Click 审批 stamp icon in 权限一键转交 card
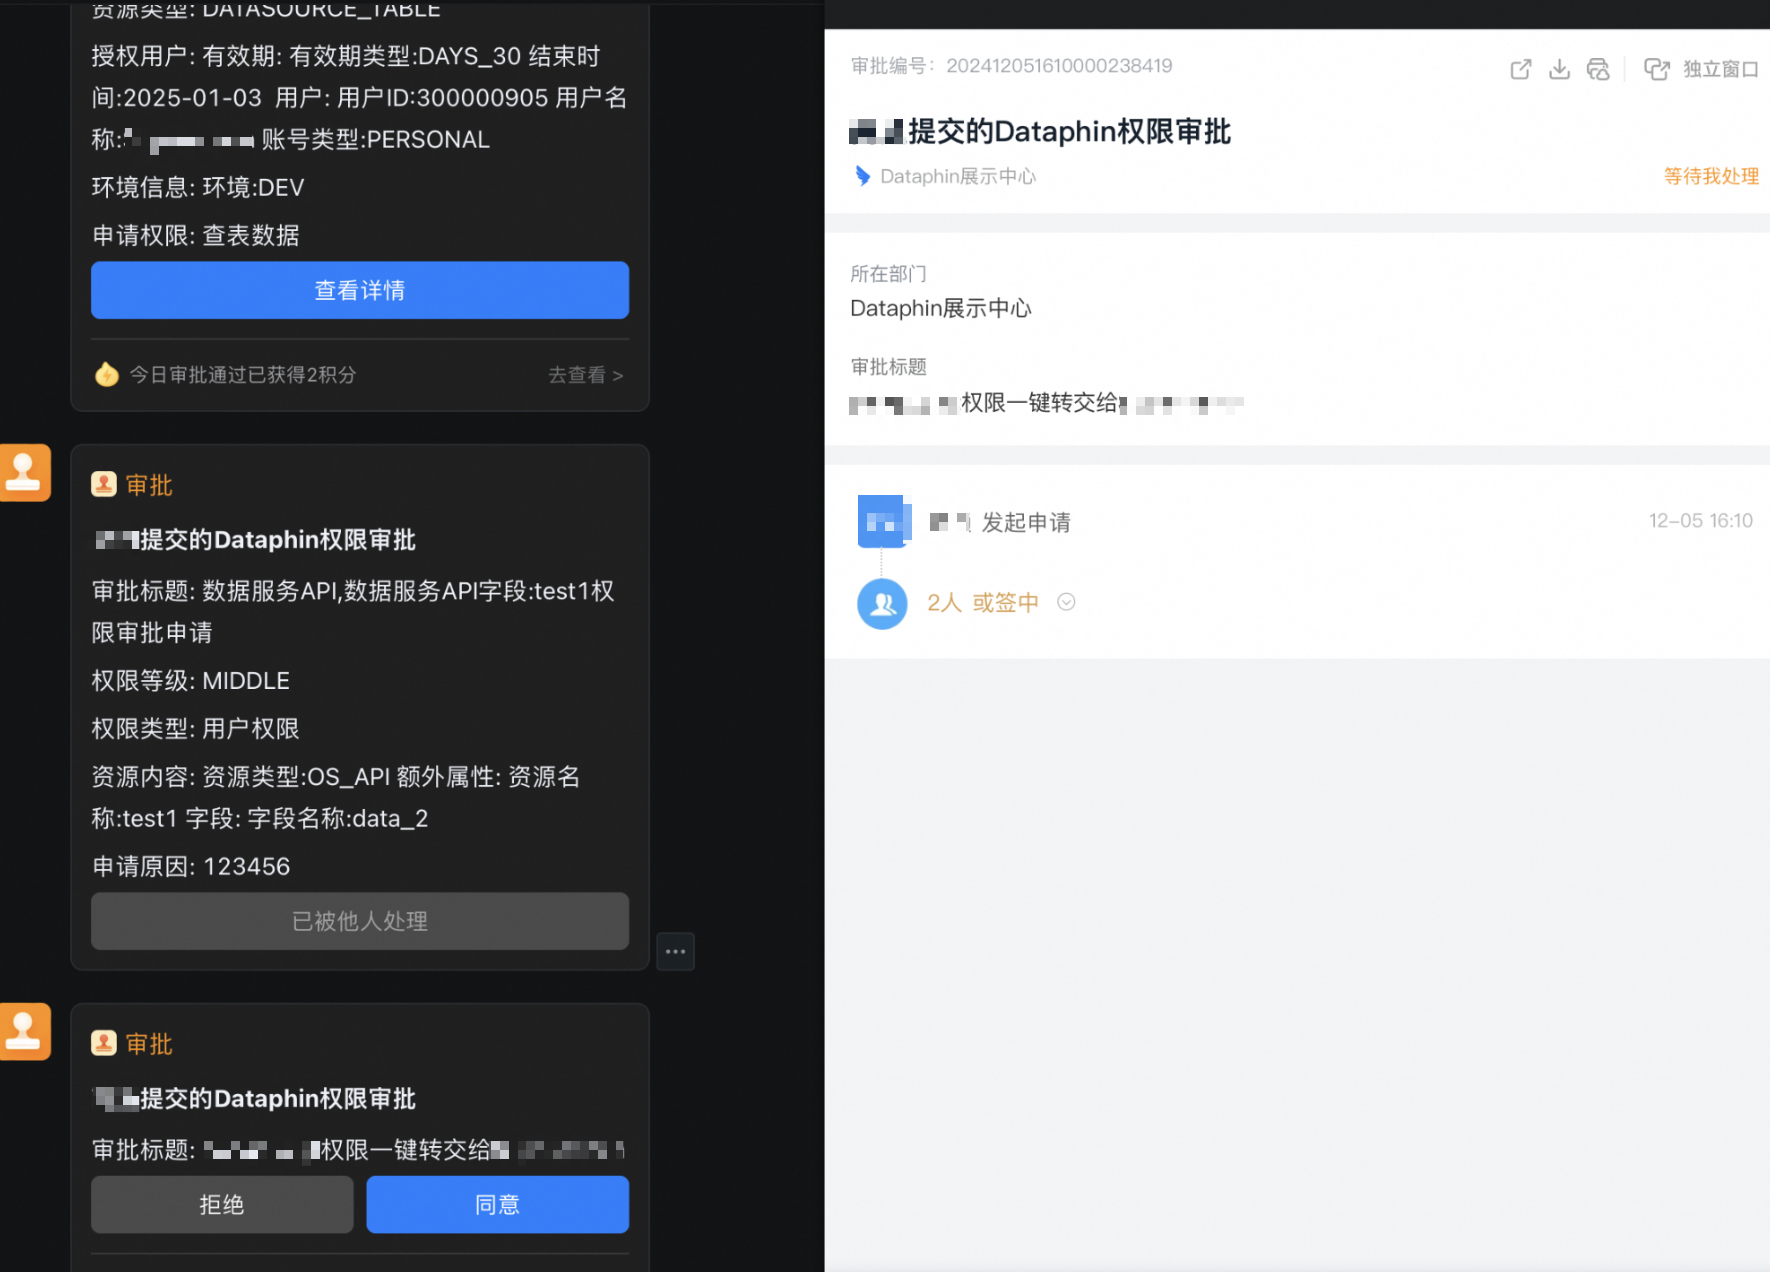This screenshot has width=1770, height=1272. (x=104, y=1044)
